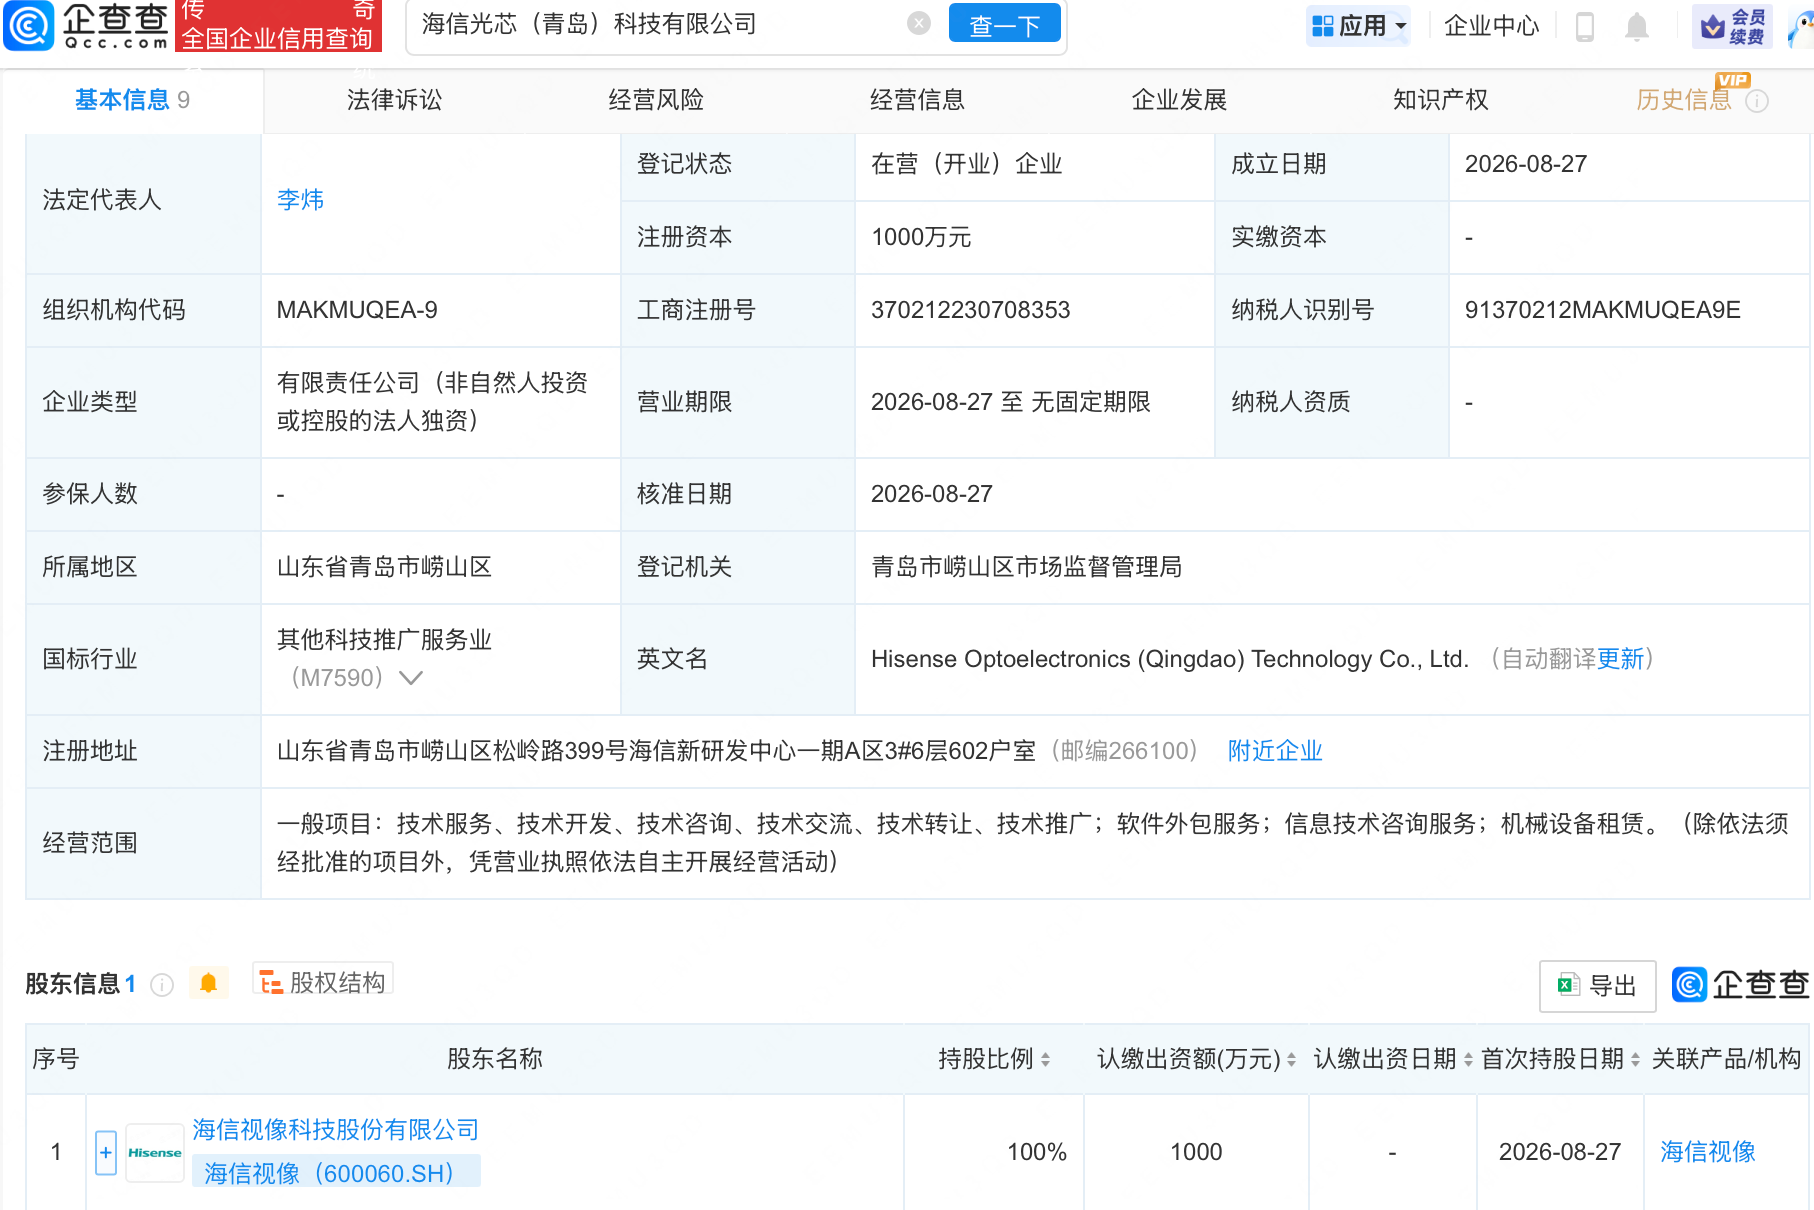Click the 查一下 search button
The image size is (1814, 1210).
click(x=1004, y=25)
